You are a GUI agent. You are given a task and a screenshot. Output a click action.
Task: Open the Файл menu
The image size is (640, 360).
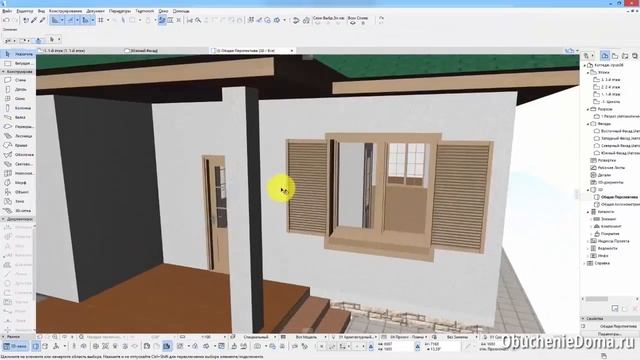click(x=7, y=11)
